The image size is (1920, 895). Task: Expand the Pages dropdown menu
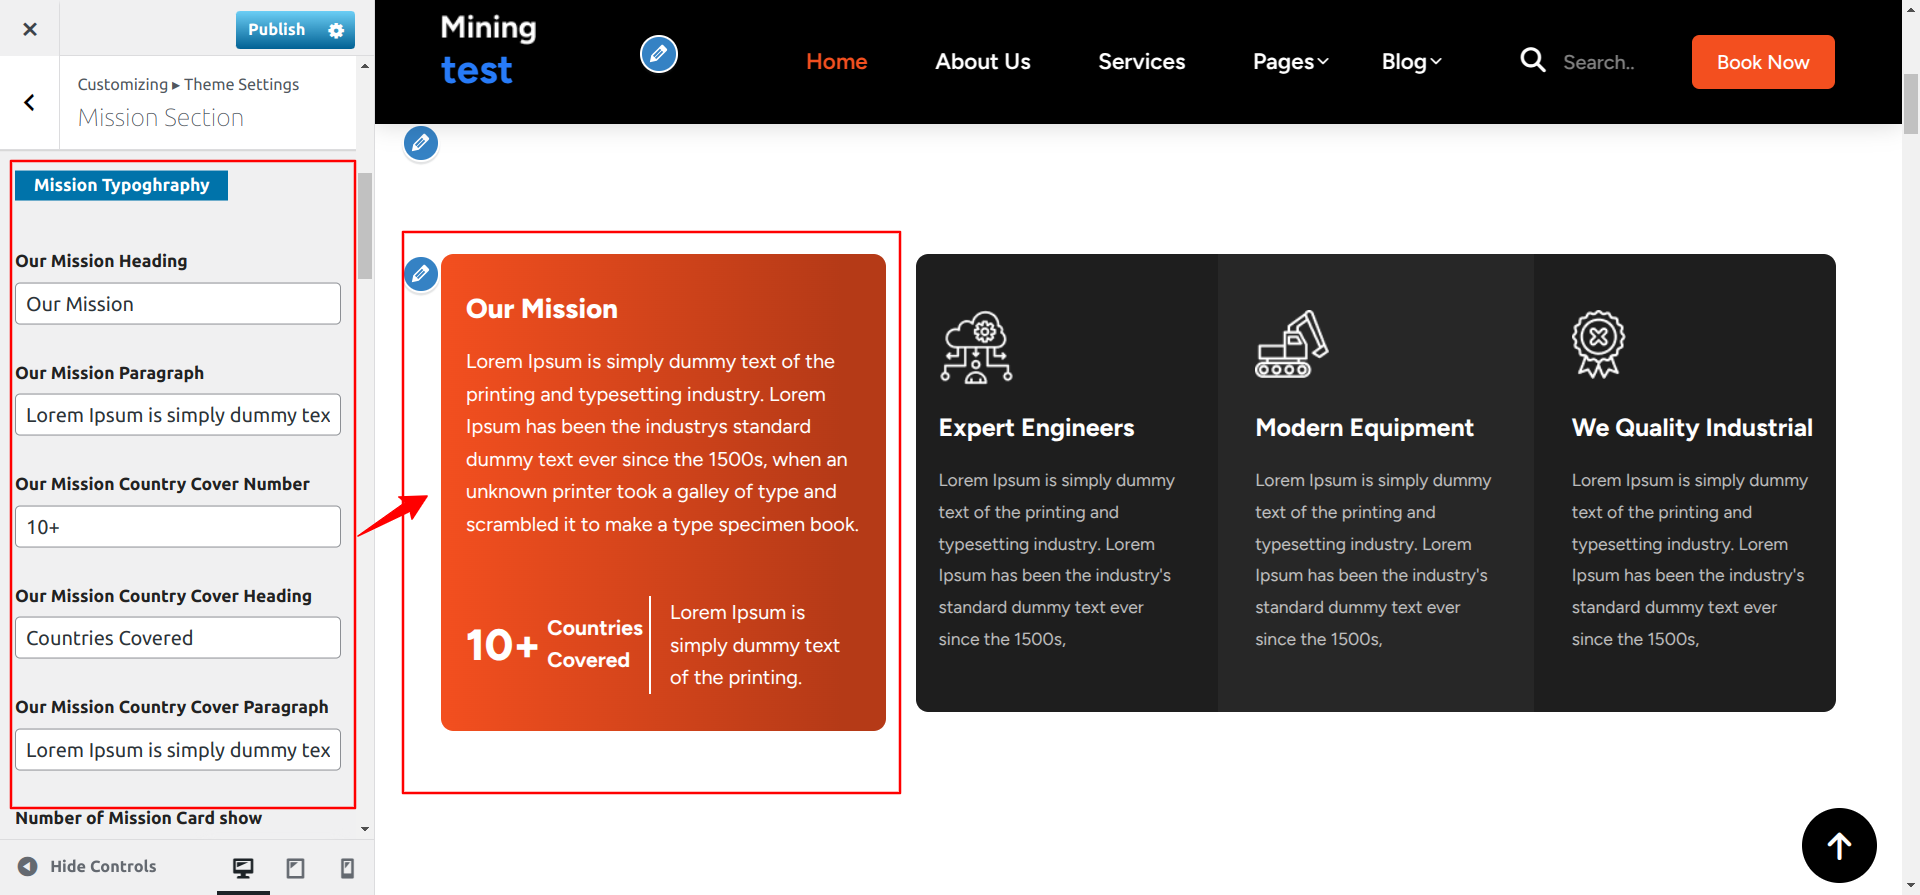tap(1290, 62)
